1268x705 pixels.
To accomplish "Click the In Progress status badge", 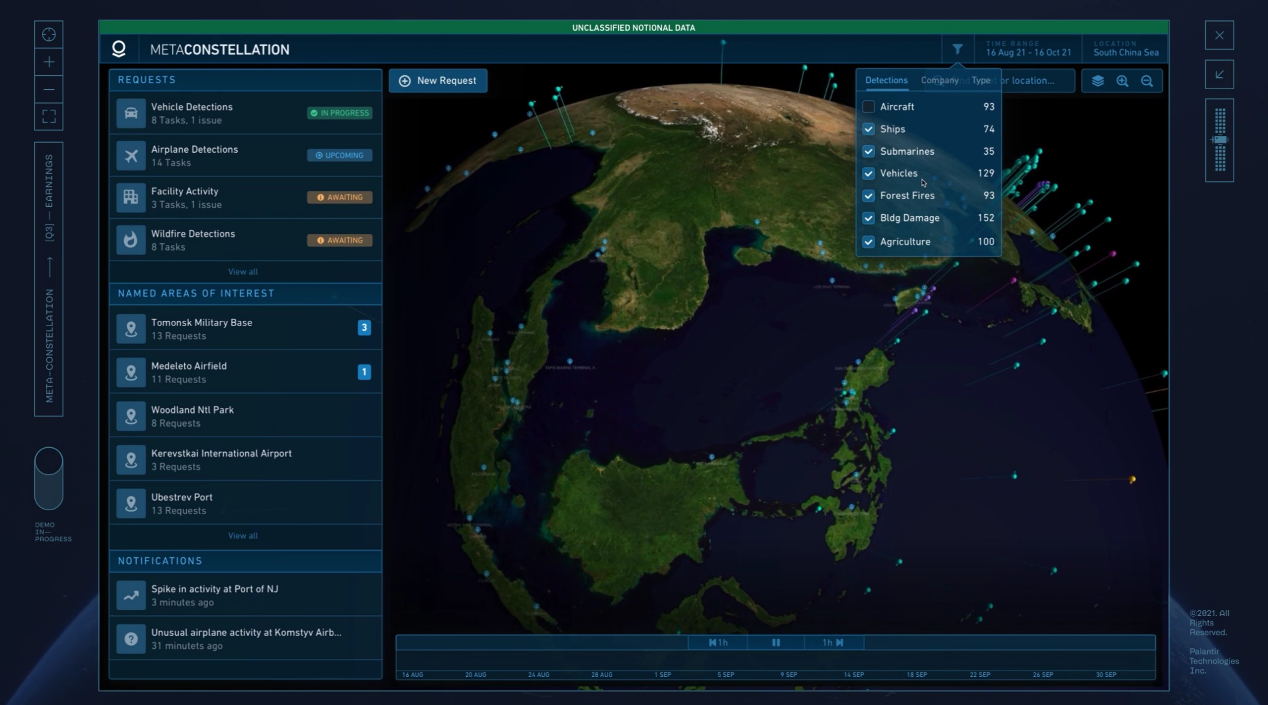I will click(340, 113).
